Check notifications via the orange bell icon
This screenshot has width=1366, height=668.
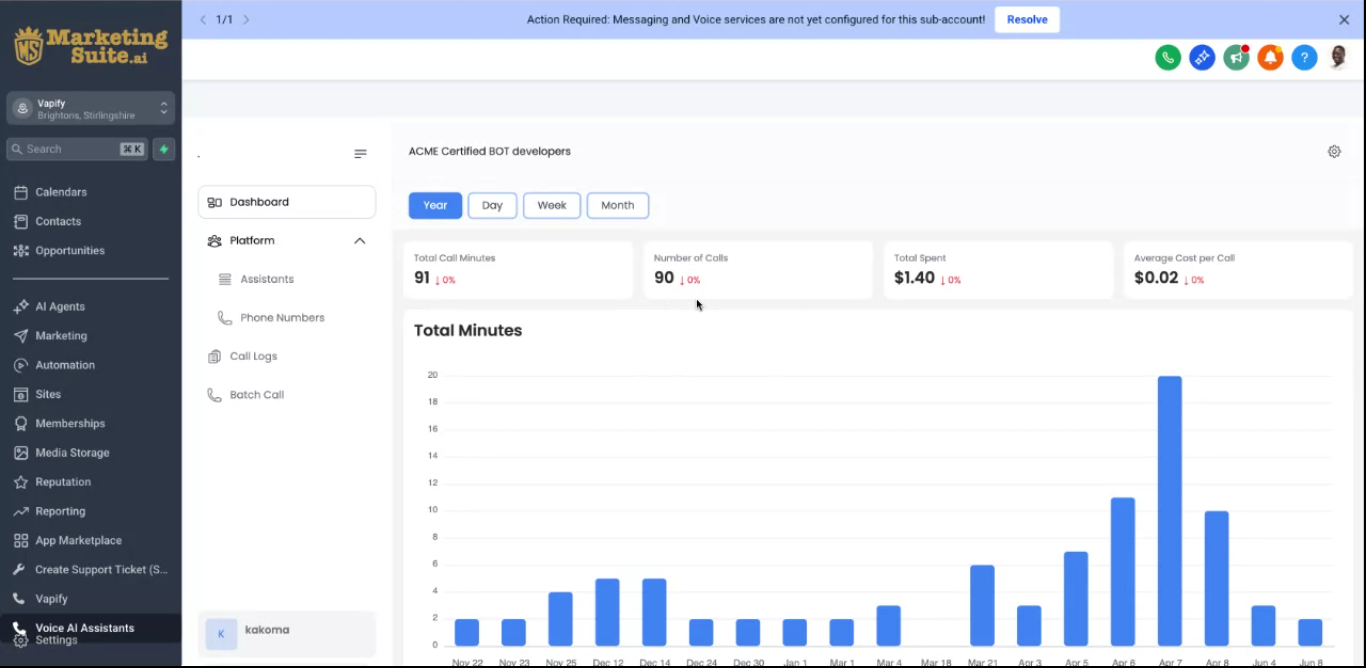pyautogui.click(x=1270, y=57)
